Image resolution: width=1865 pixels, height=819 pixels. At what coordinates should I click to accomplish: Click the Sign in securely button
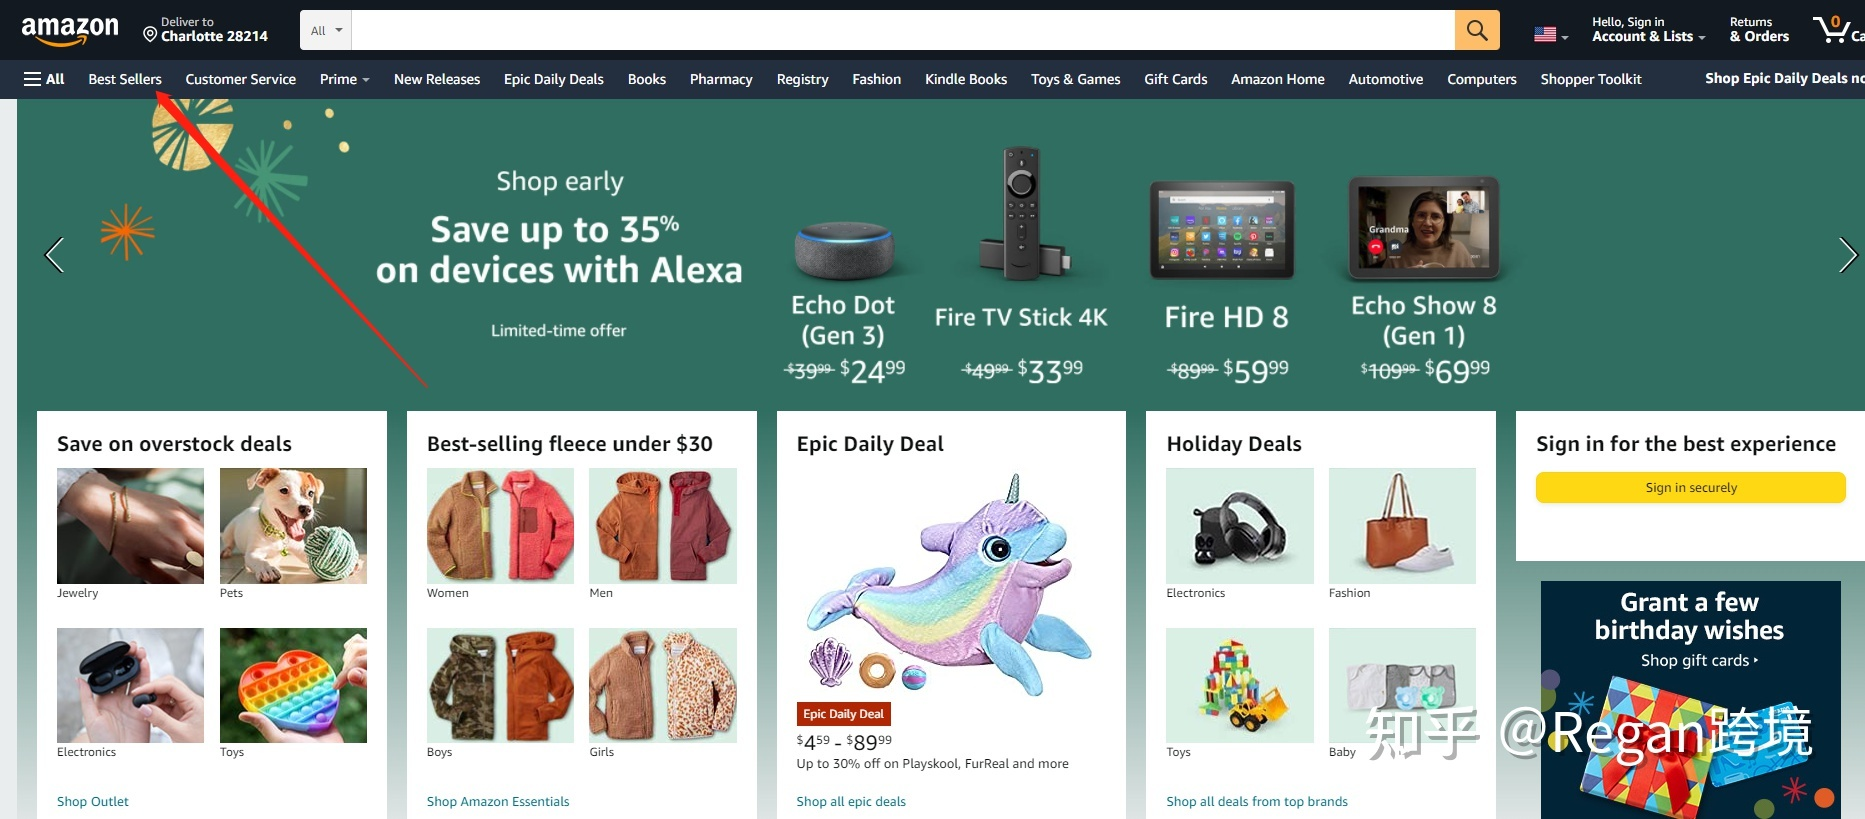point(1690,487)
